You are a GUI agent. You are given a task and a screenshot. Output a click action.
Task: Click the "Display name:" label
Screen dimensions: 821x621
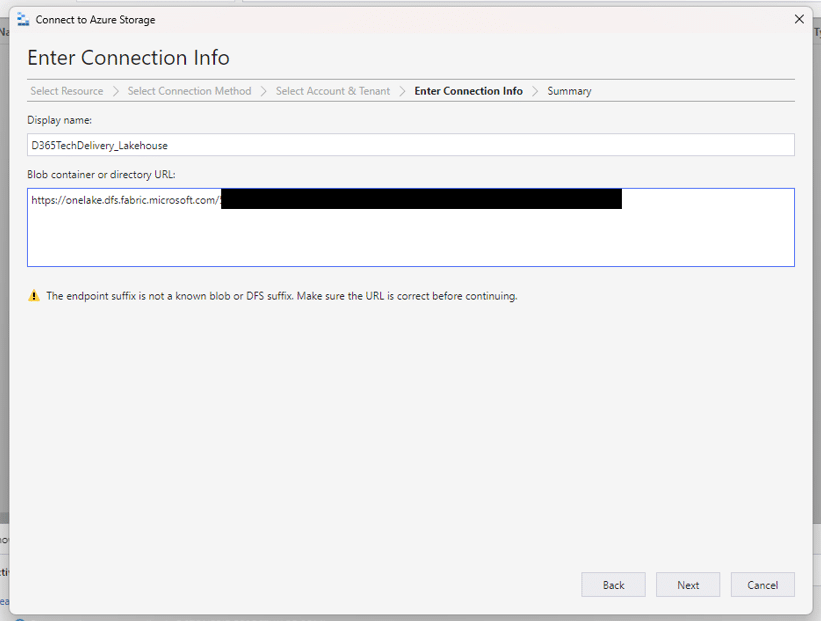tap(60, 120)
